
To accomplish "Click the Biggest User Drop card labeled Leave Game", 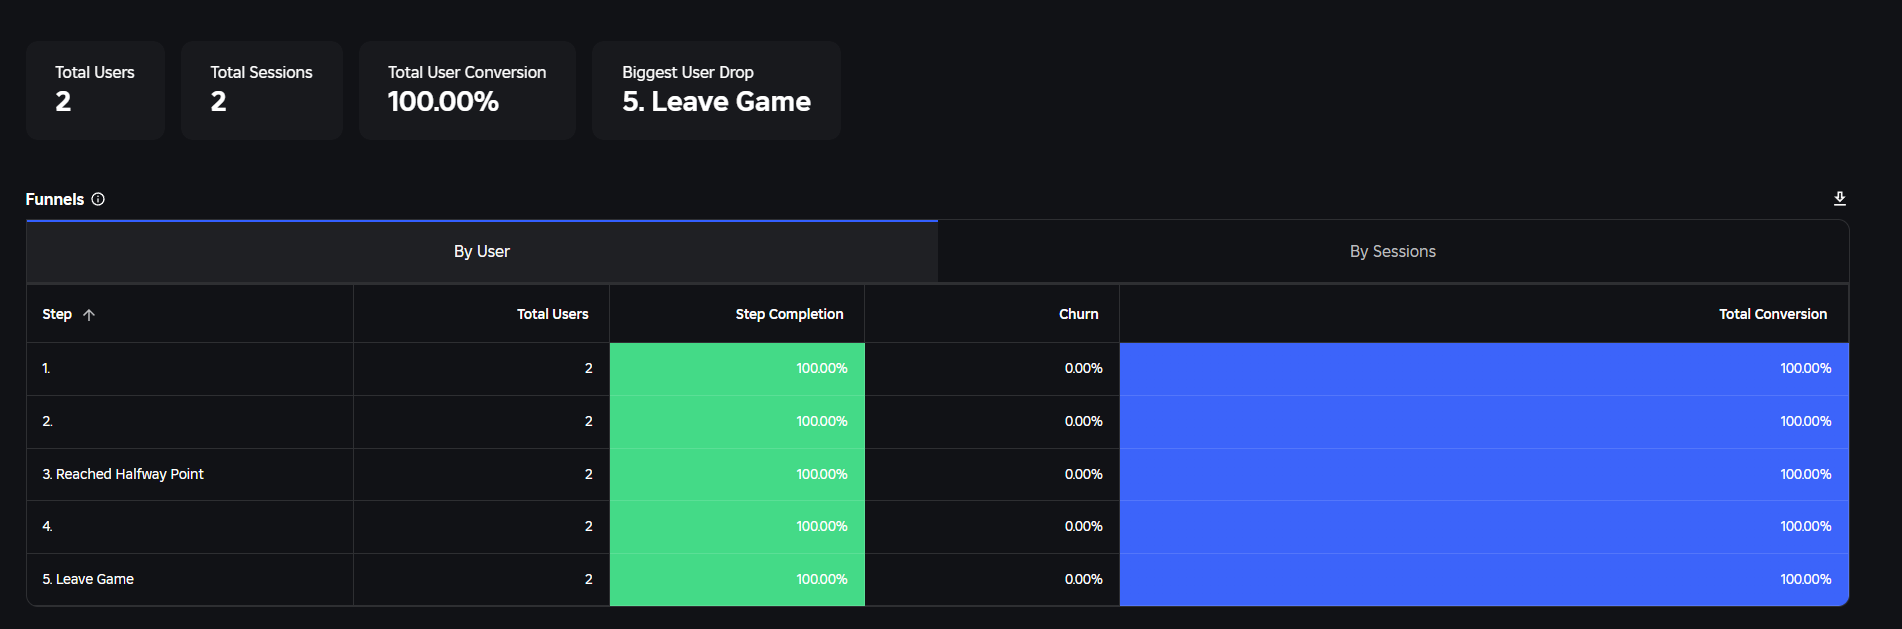I will 716,90.
